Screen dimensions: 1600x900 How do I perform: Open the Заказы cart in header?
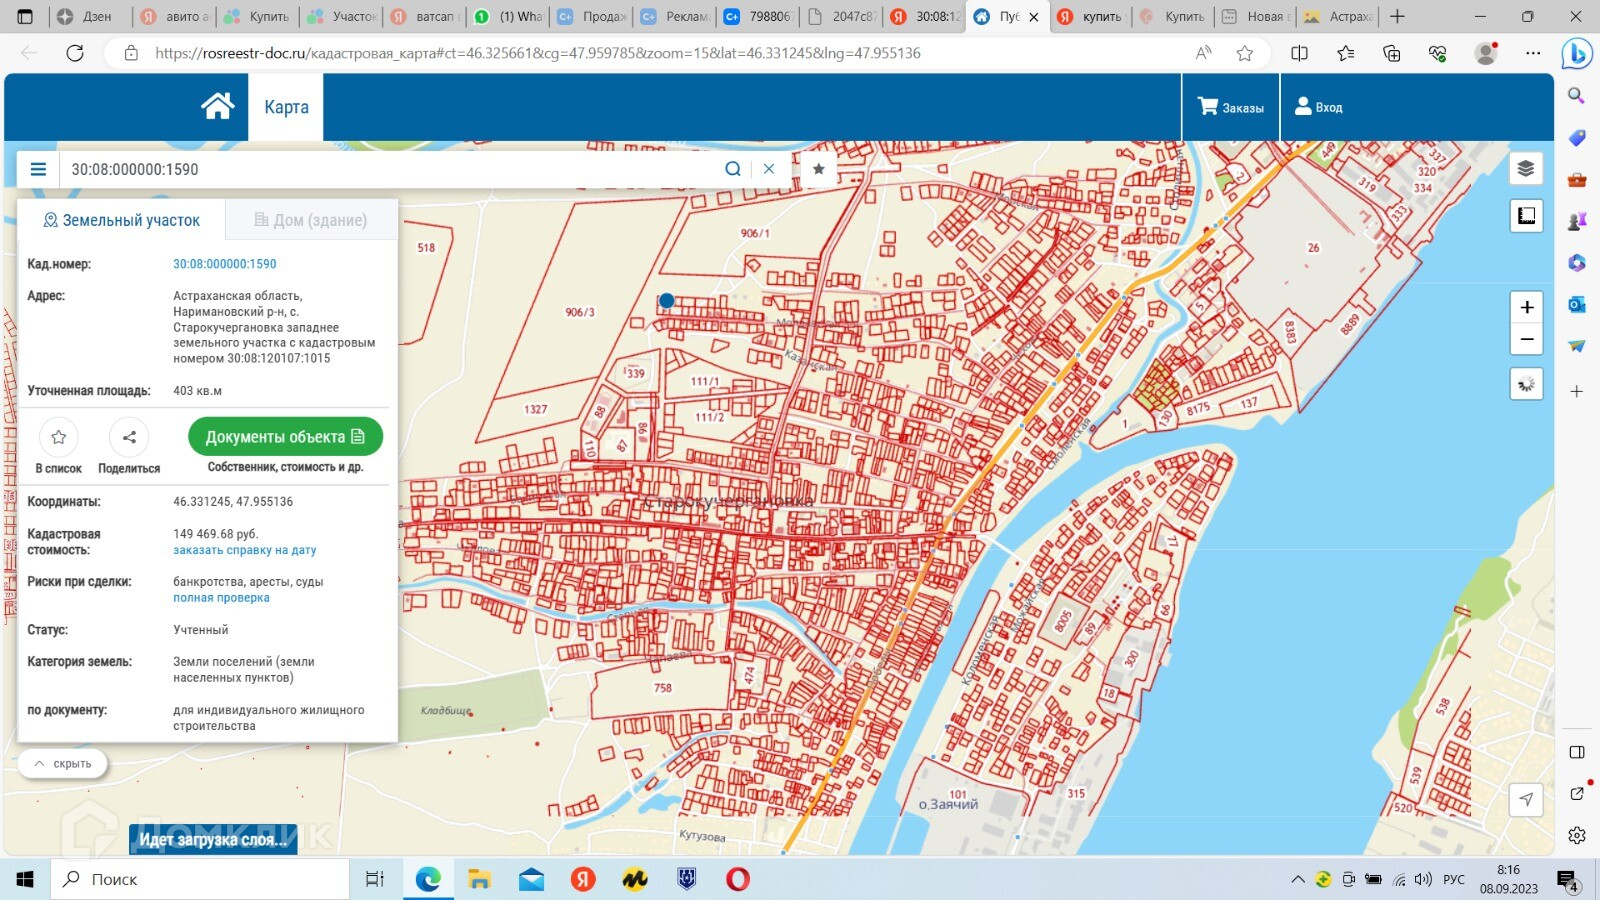pos(1231,107)
